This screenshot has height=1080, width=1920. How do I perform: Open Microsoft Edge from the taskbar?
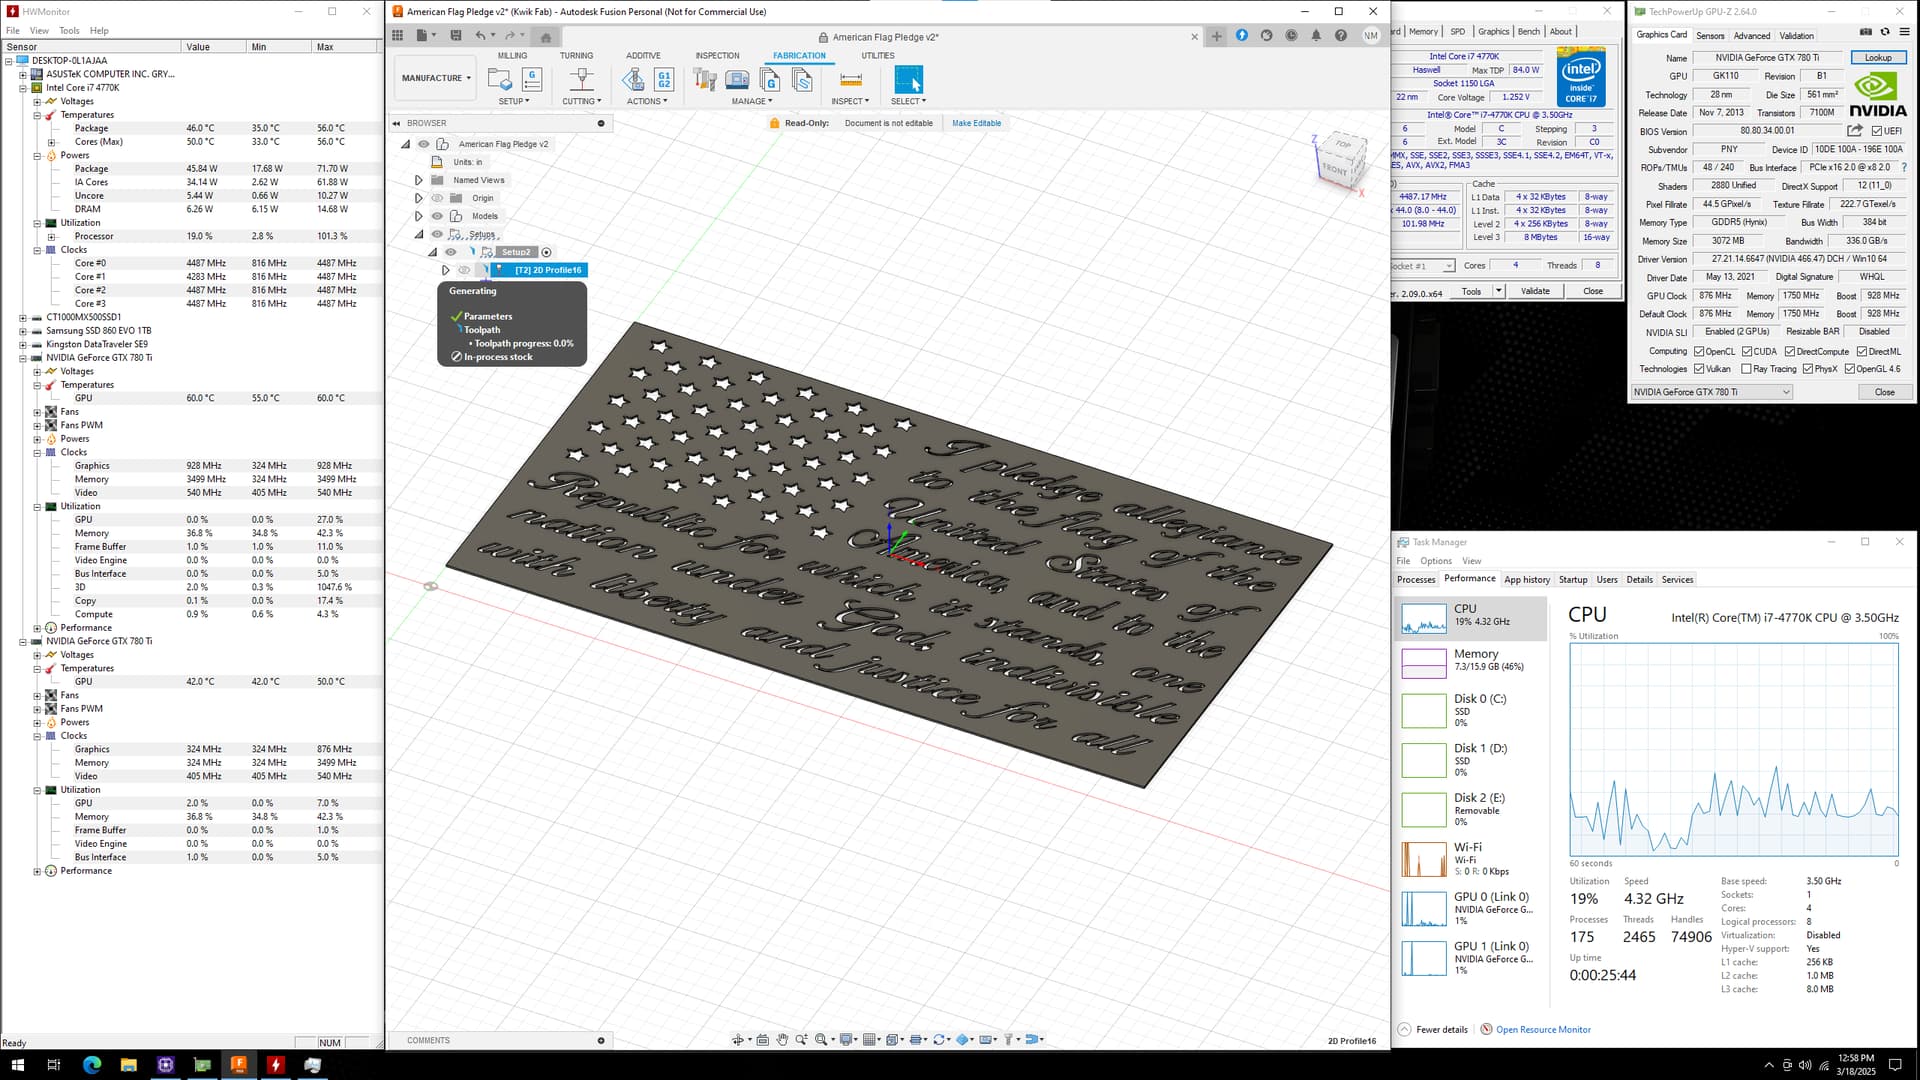tap(92, 1065)
